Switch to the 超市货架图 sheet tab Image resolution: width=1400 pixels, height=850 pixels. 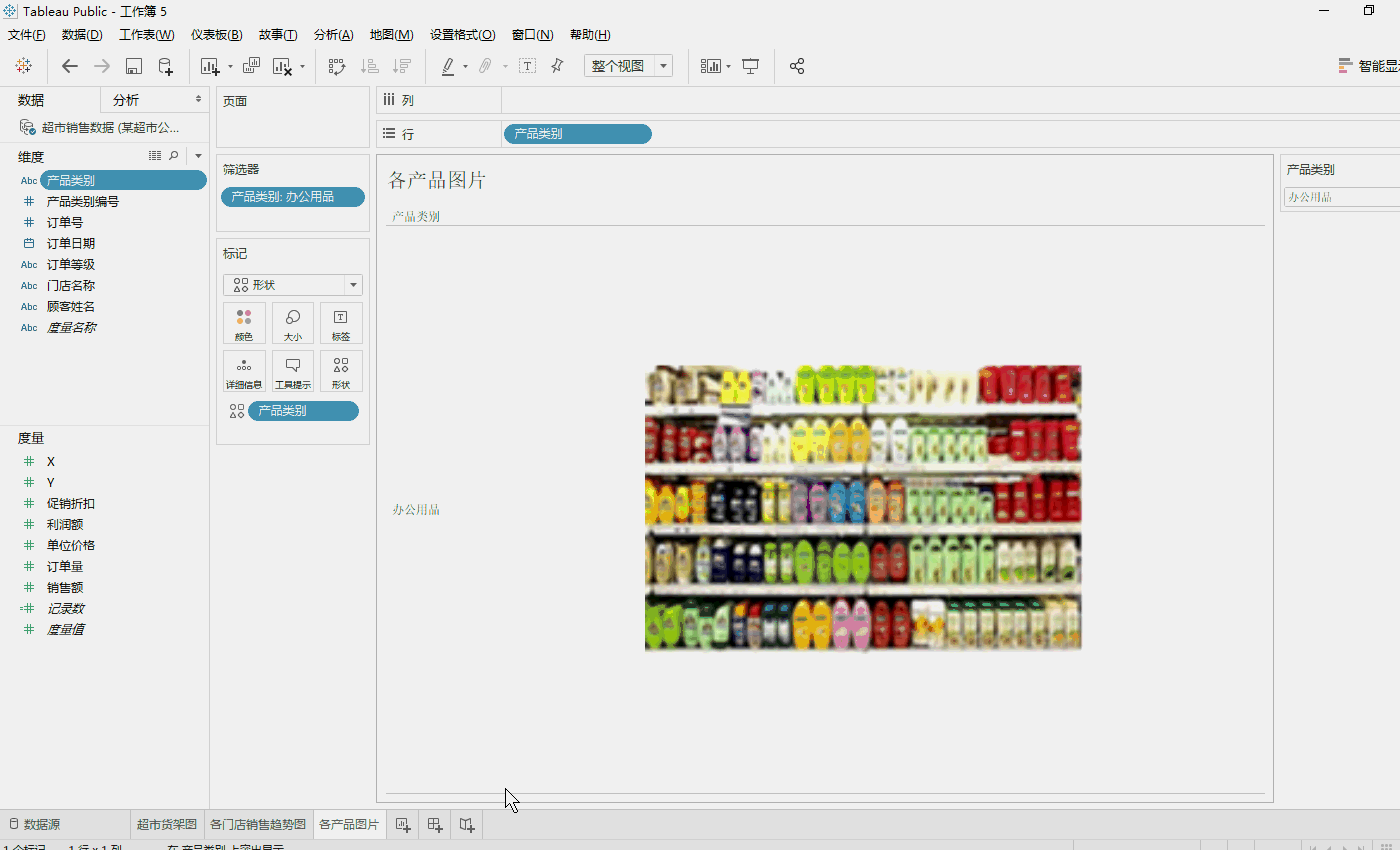click(x=167, y=825)
